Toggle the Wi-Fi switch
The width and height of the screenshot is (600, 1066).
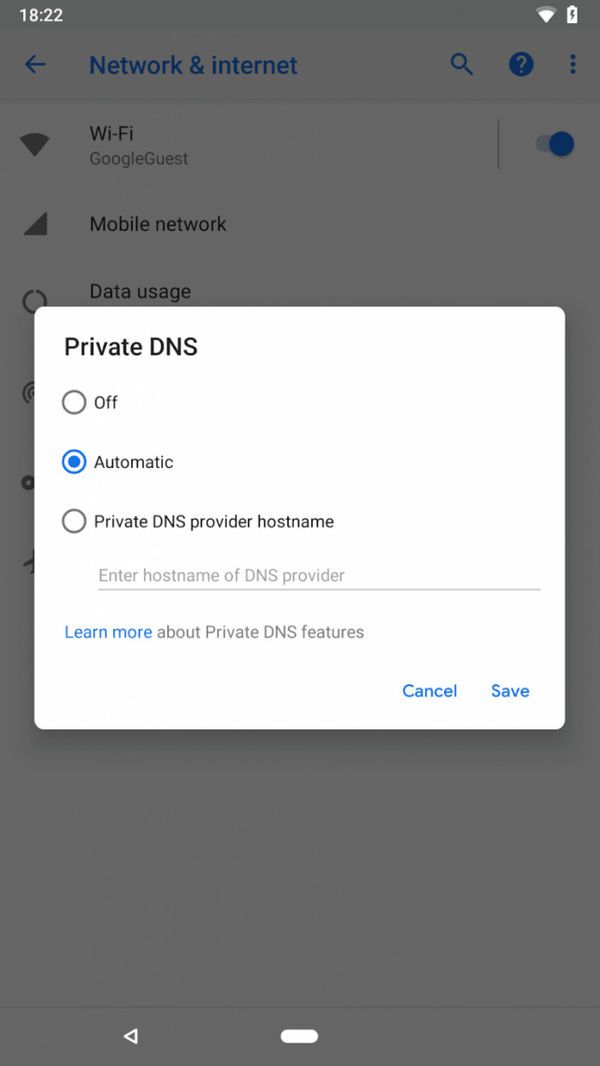click(554, 144)
